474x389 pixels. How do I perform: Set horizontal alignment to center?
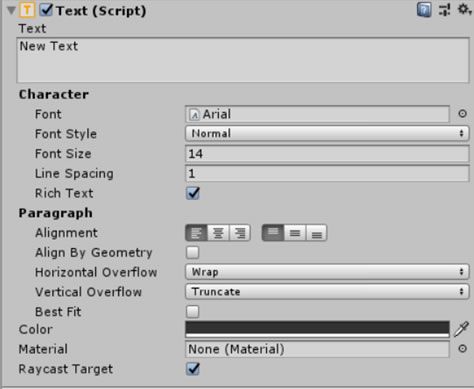click(x=218, y=233)
